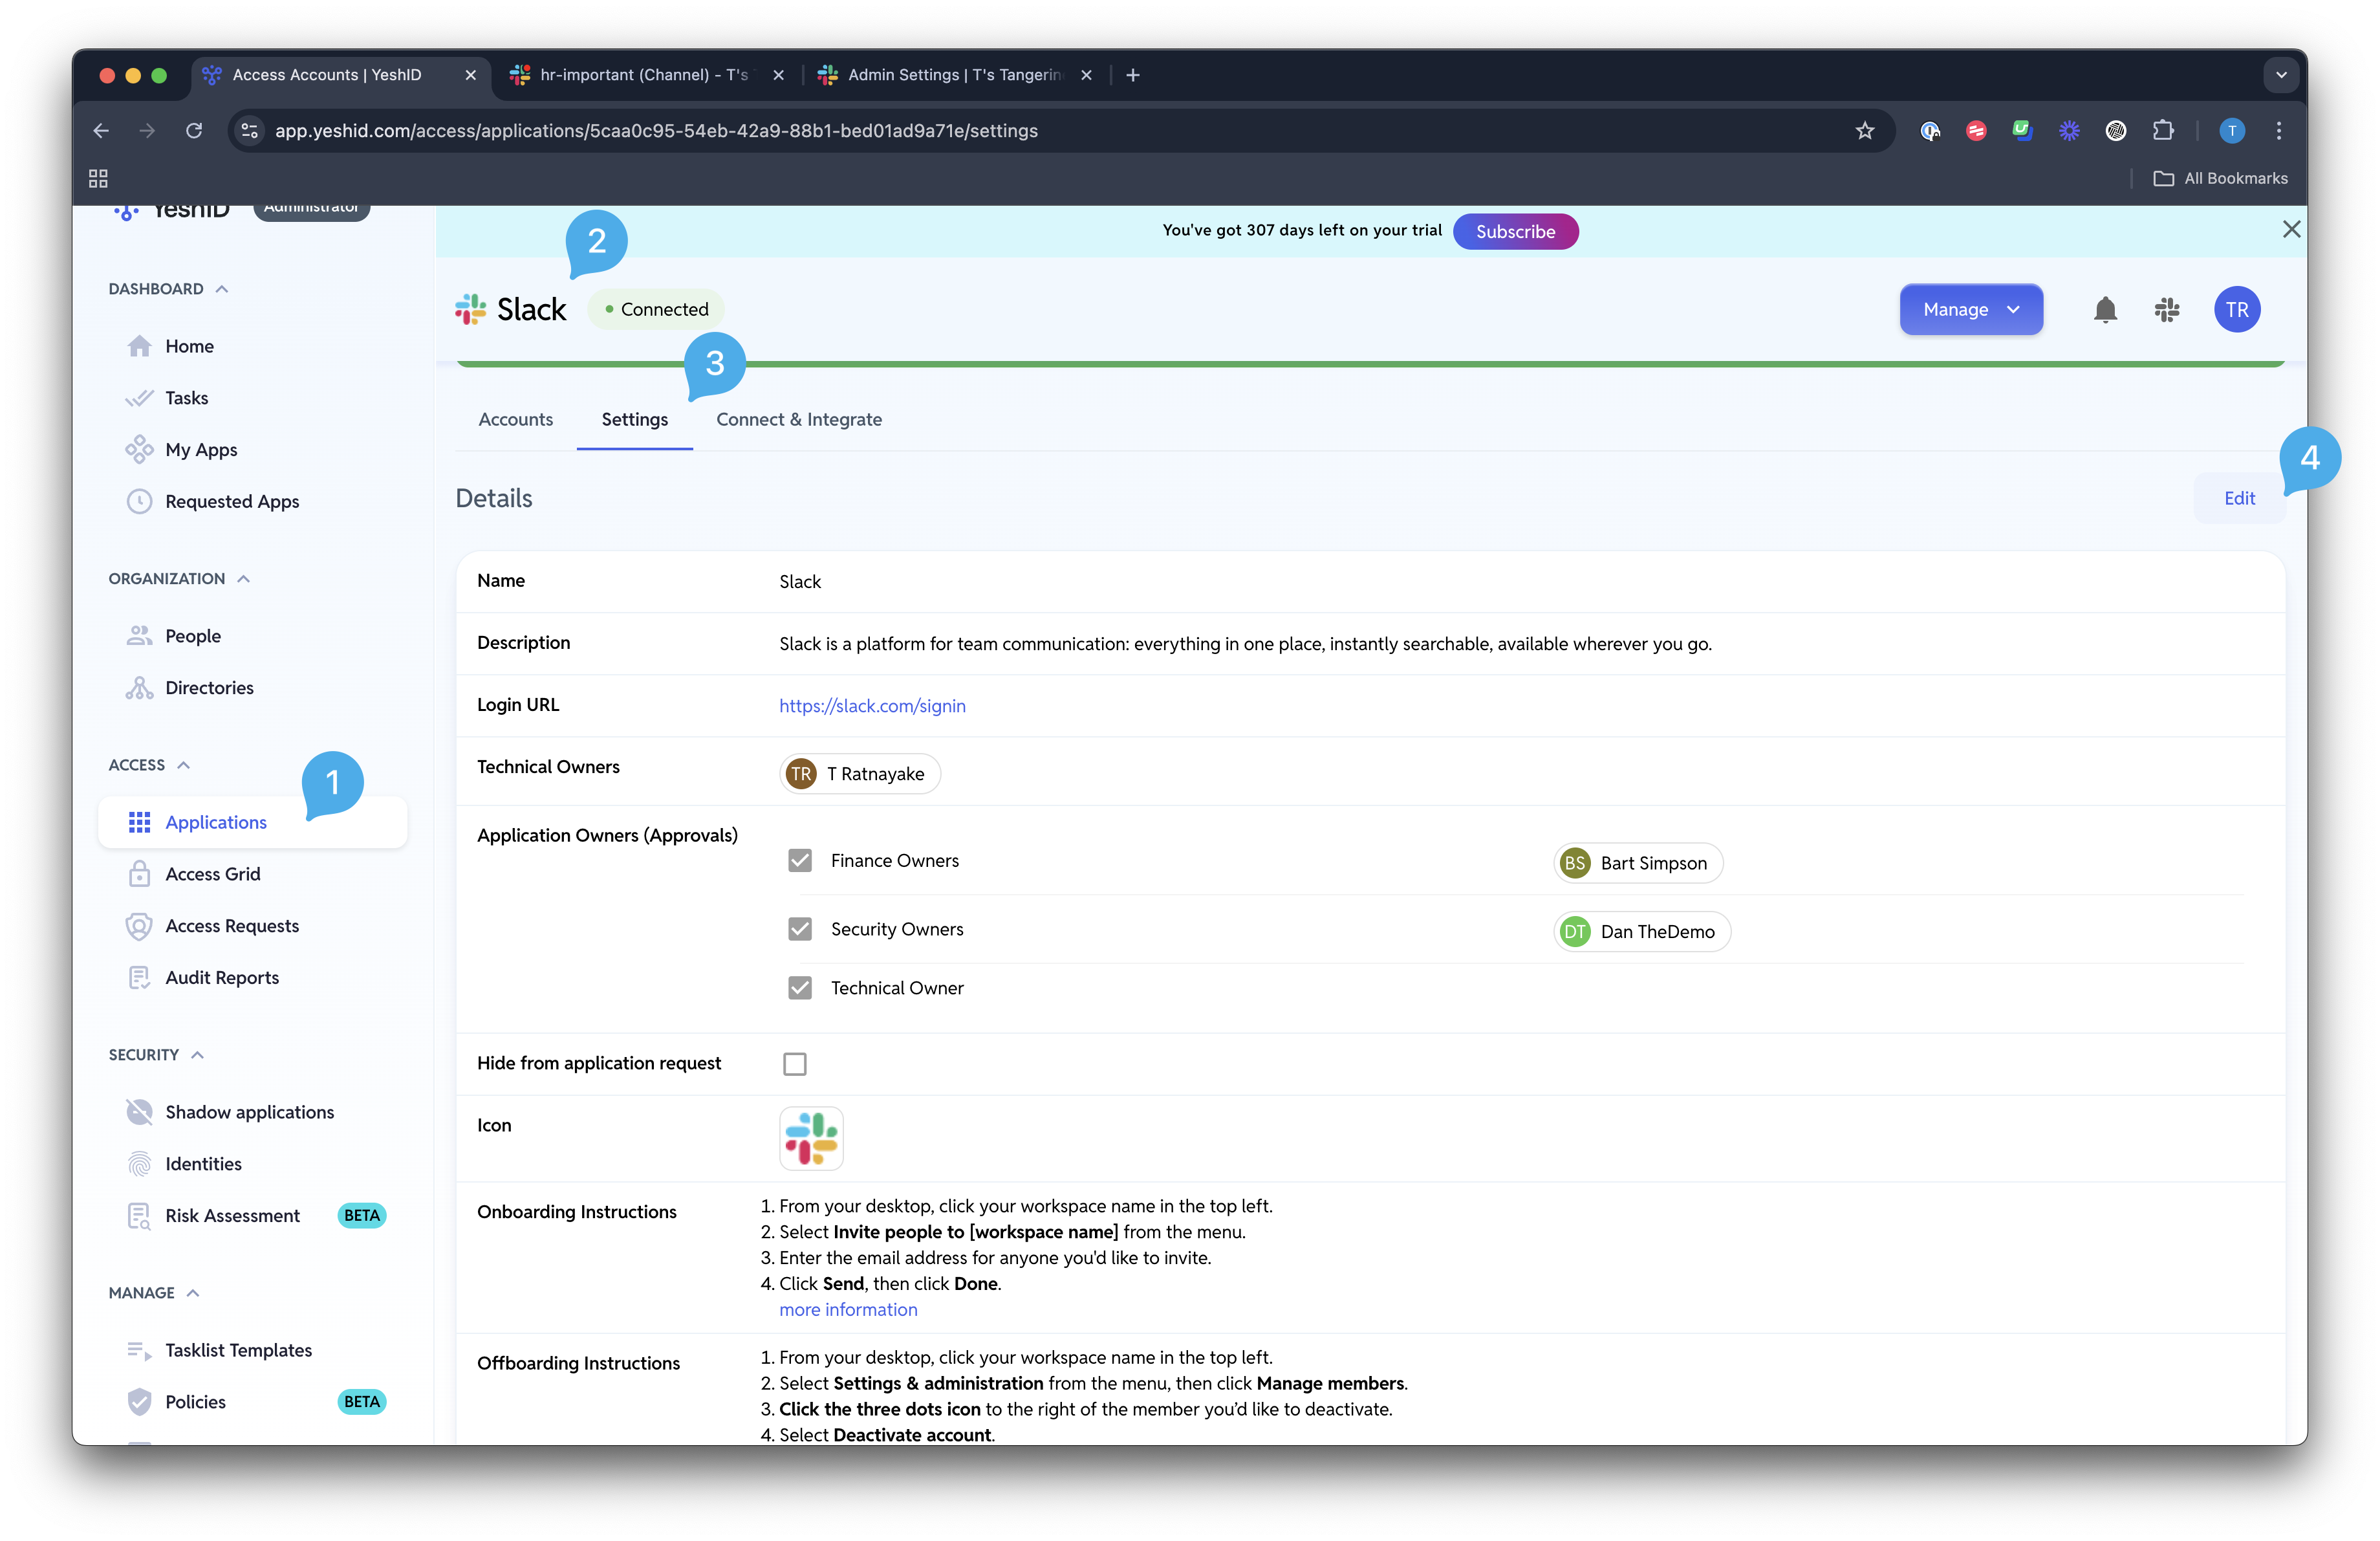Collapse the ACCESS sidebar section
The width and height of the screenshot is (2380, 1541).
183,765
